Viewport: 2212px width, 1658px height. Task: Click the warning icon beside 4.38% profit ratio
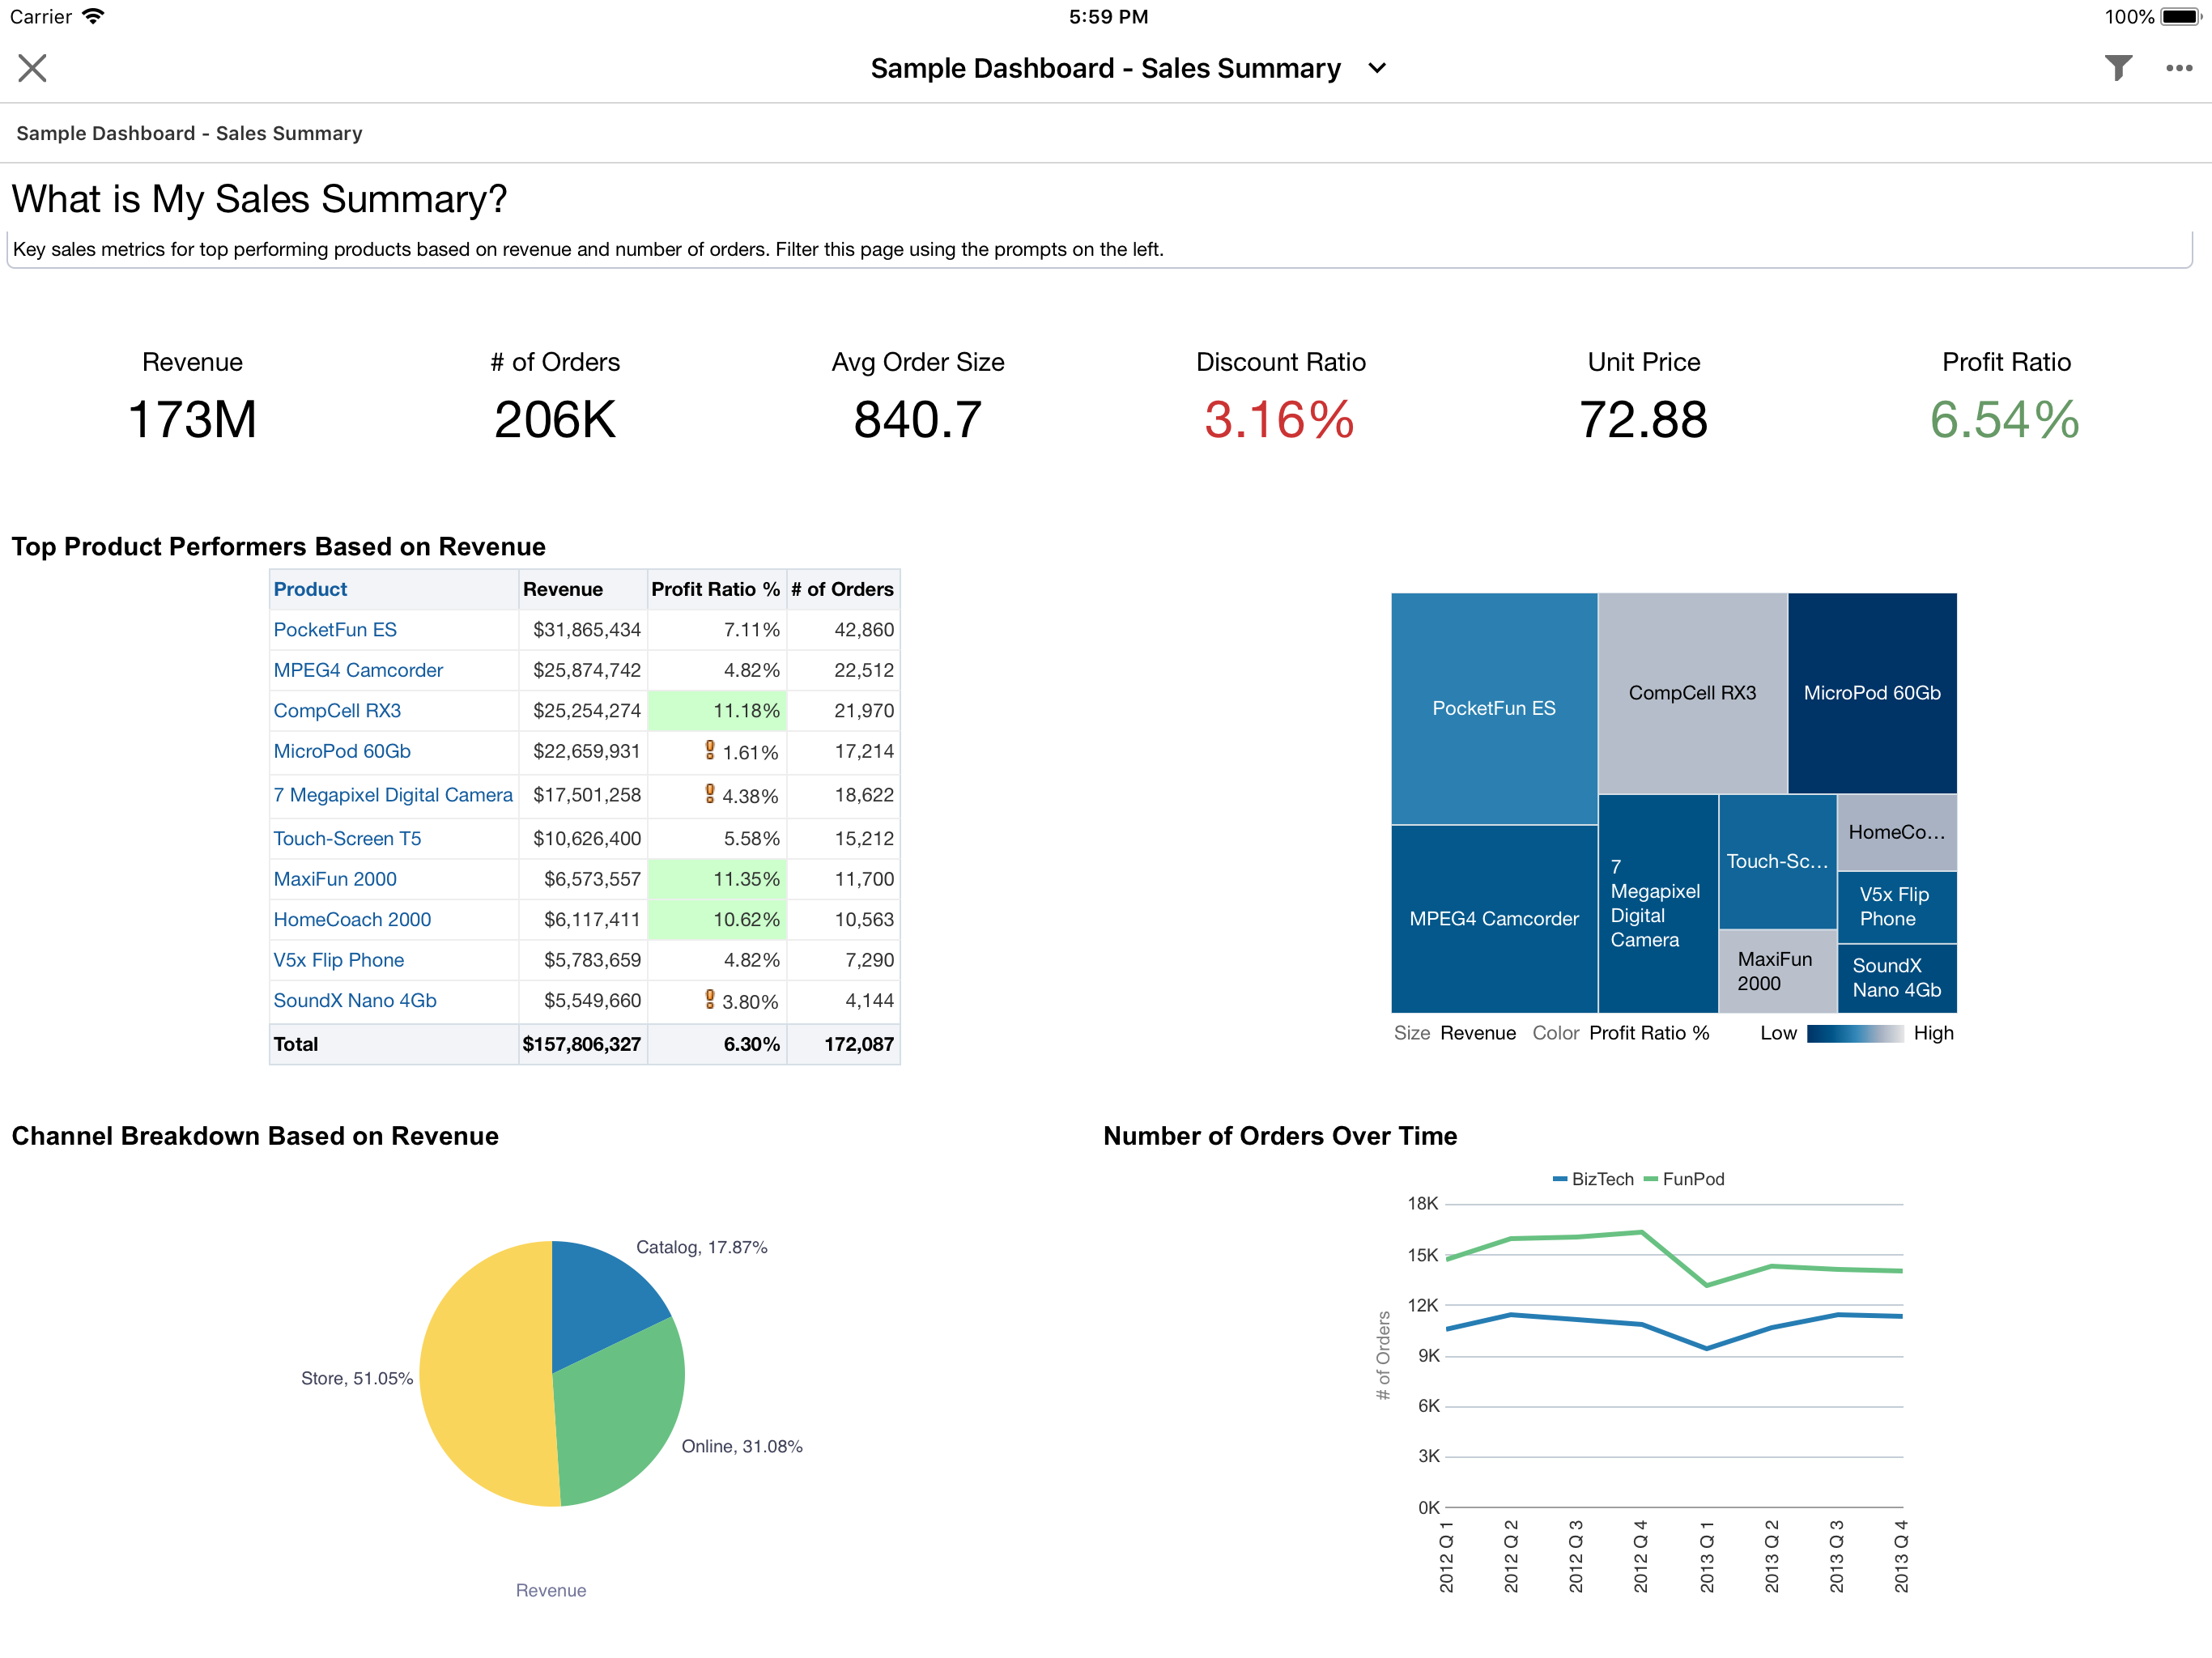pos(709,793)
